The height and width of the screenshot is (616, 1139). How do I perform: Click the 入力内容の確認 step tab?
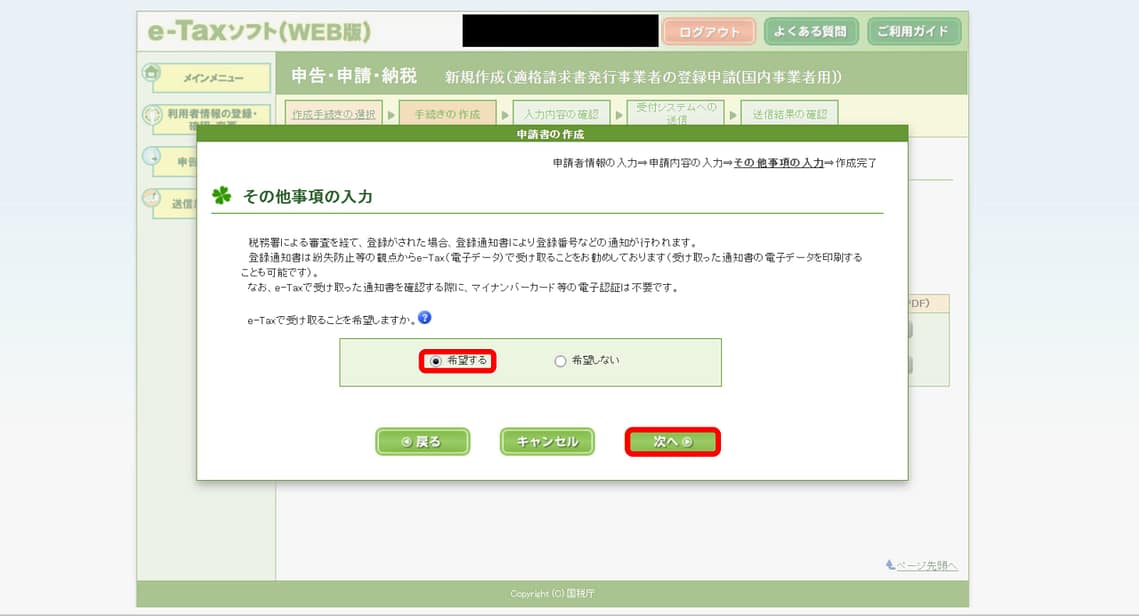(561, 115)
